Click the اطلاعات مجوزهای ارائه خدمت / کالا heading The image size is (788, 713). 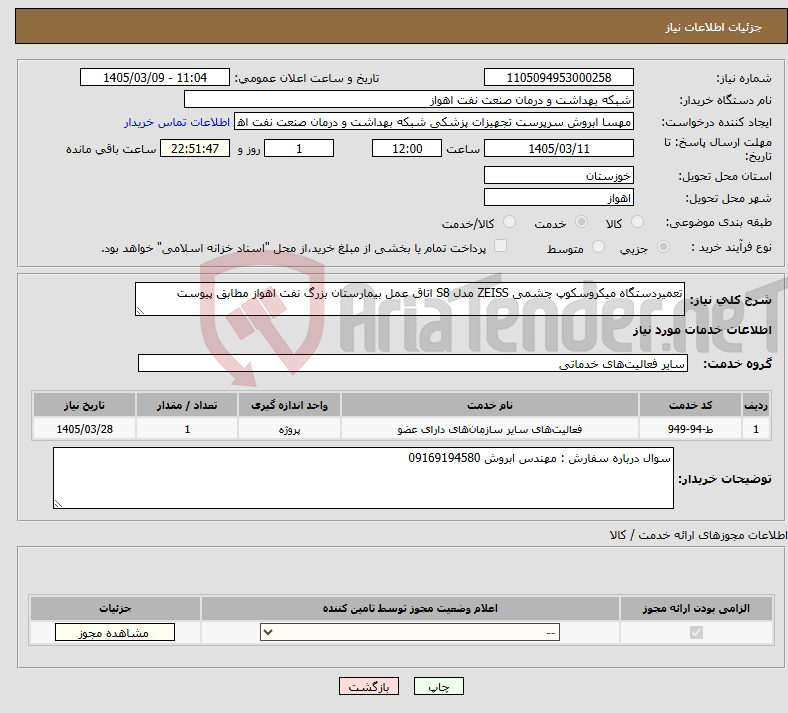pyautogui.click(x=698, y=535)
